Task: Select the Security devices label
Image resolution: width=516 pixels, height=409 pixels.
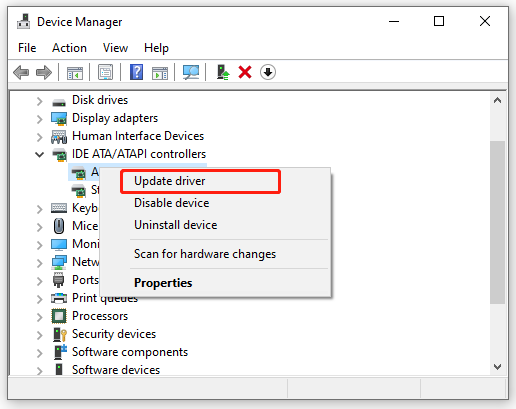Action: click(x=114, y=334)
